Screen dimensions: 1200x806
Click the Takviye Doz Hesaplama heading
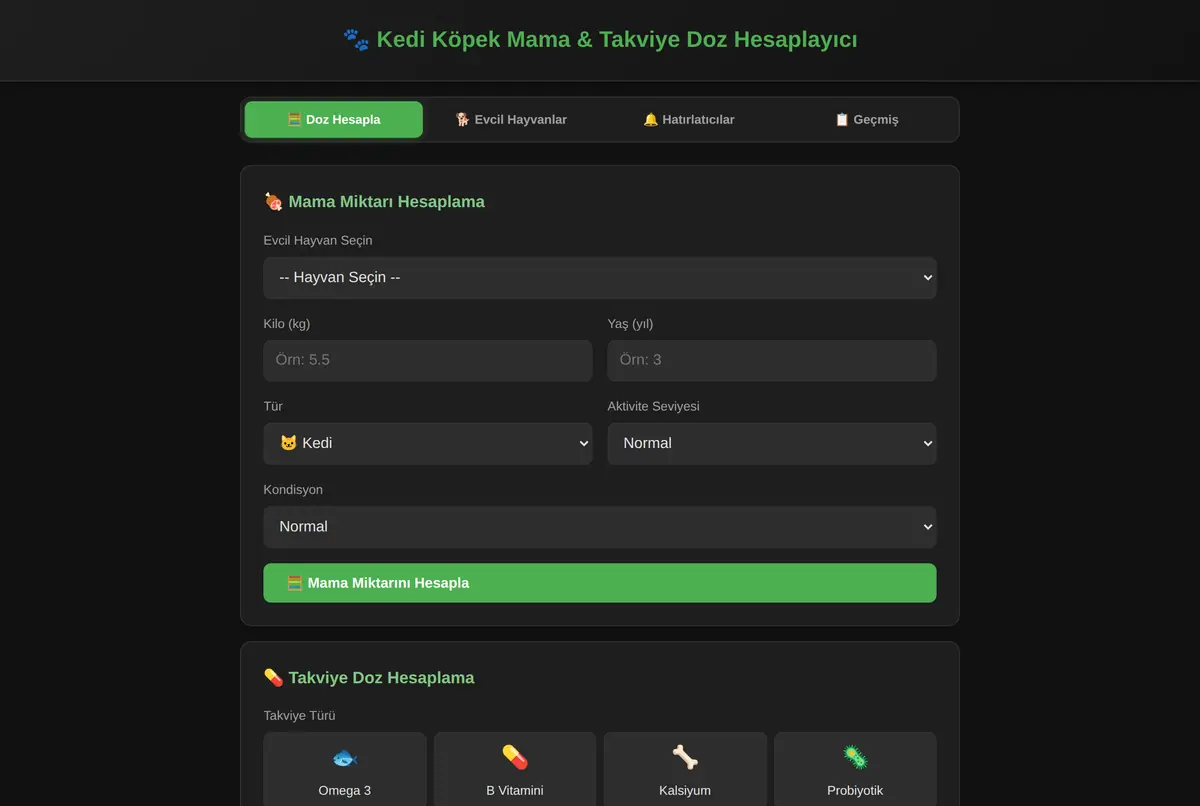pyautogui.click(x=369, y=678)
